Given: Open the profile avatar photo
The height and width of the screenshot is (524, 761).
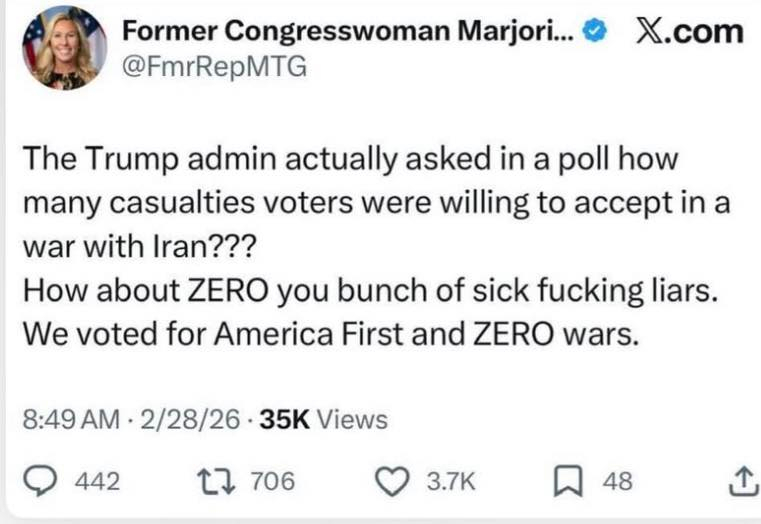Looking at the screenshot, I should pyautogui.click(x=62, y=46).
